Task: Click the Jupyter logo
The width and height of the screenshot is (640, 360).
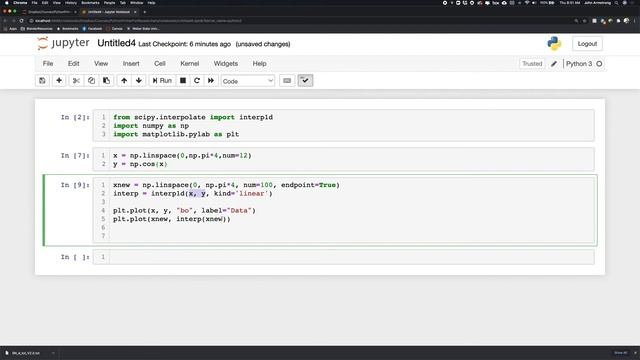Action: [x=63, y=43]
